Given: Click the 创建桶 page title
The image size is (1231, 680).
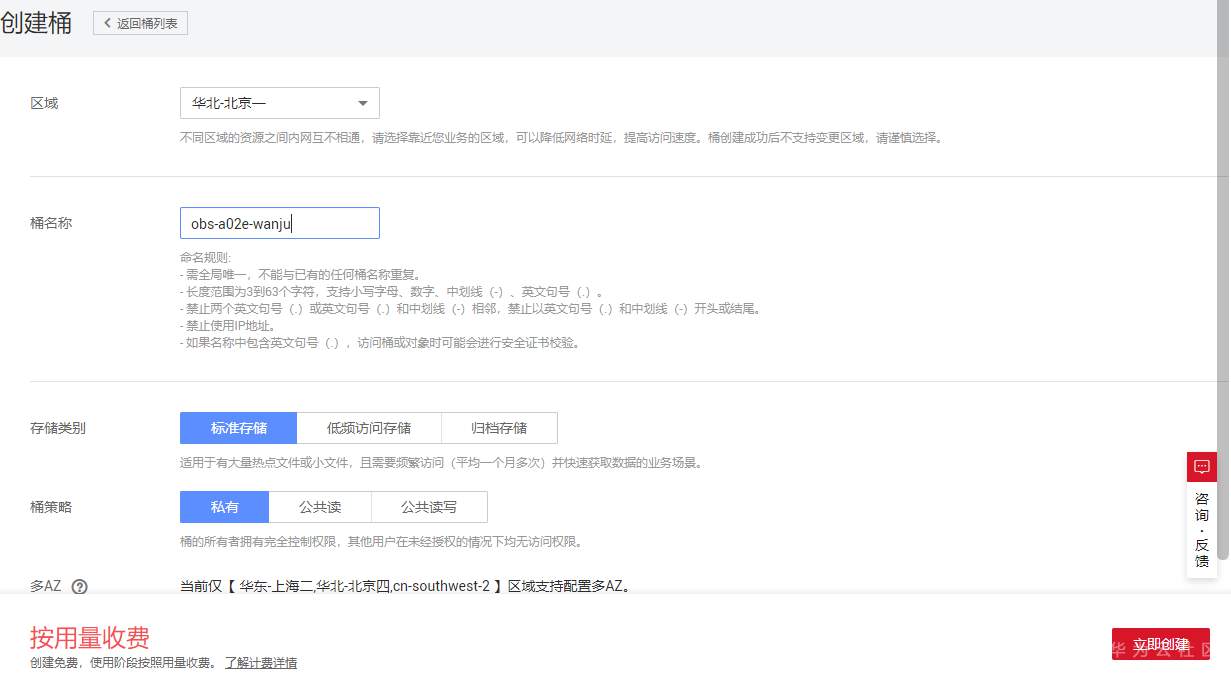Looking at the screenshot, I should click(x=36, y=23).
